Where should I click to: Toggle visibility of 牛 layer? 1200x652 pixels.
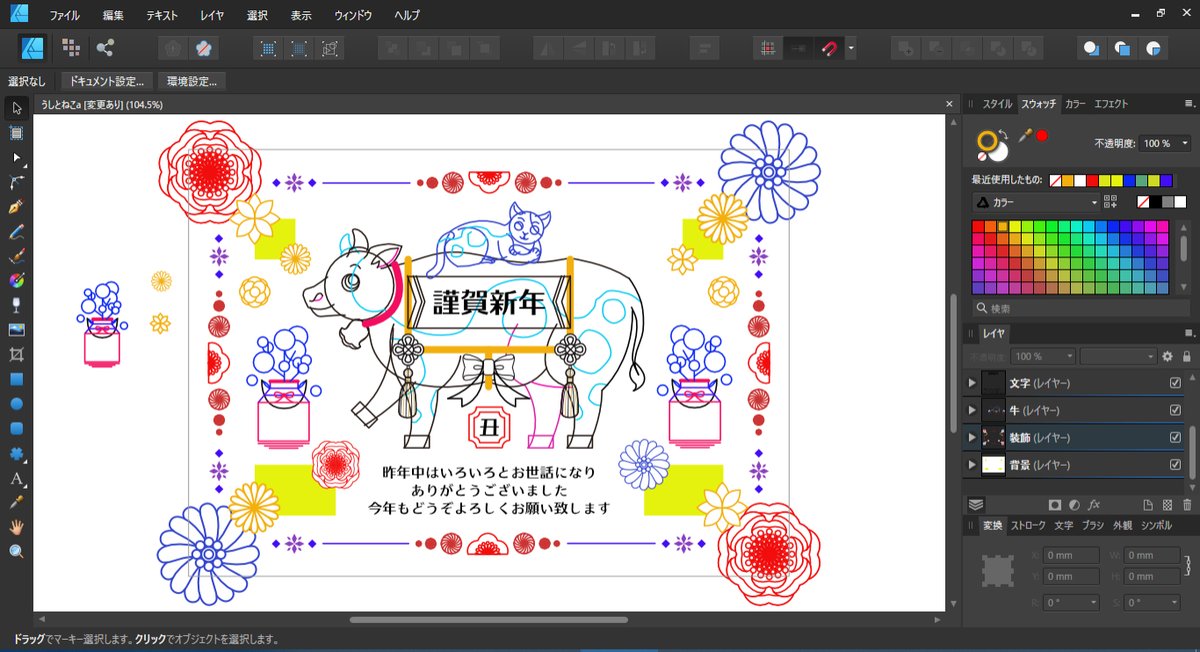tap(1175, 410)
